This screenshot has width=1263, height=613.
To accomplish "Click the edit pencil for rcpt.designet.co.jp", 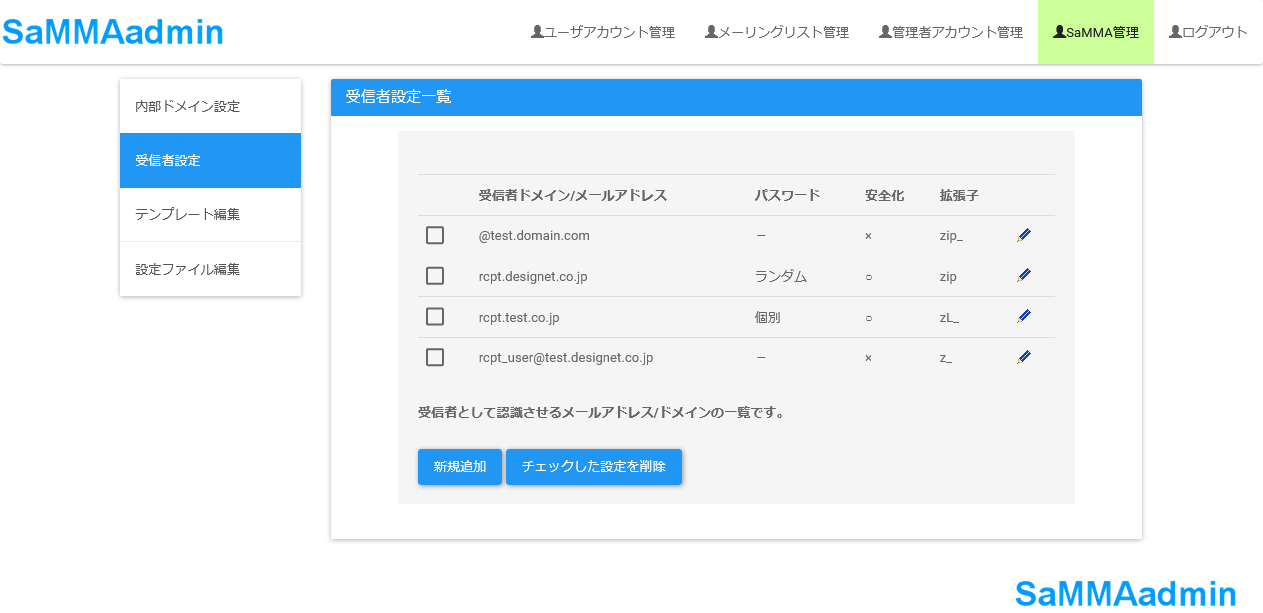I will click(x=1023, y=276).
